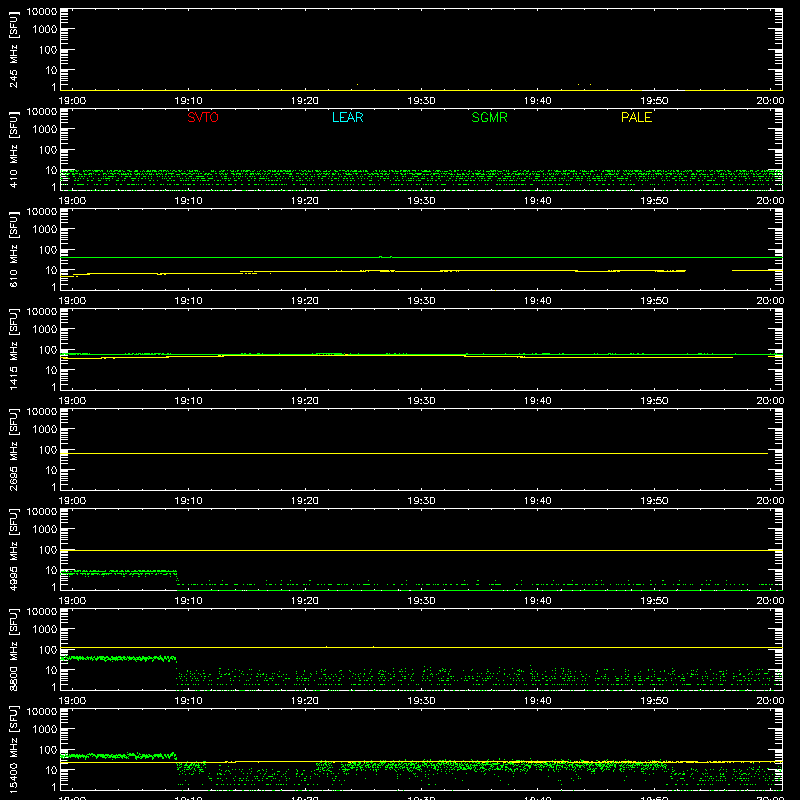Click the yellow PALE station label
Screen dimensions: 800x800
636,117
